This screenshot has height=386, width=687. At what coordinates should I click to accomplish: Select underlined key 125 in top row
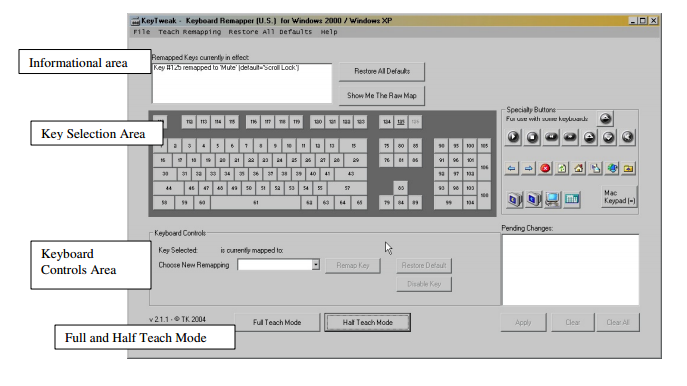click(x=400, y=122)
